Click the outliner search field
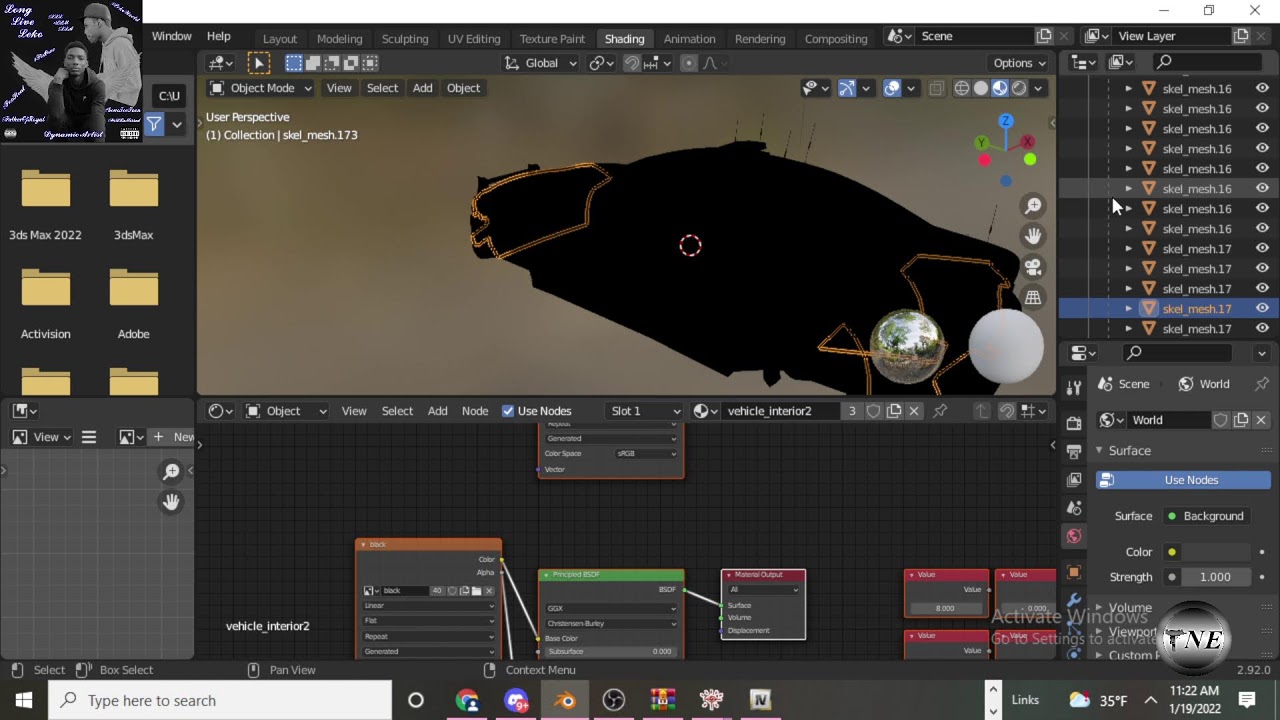This screenshot has height=720, width=1280. point(1210,62)
